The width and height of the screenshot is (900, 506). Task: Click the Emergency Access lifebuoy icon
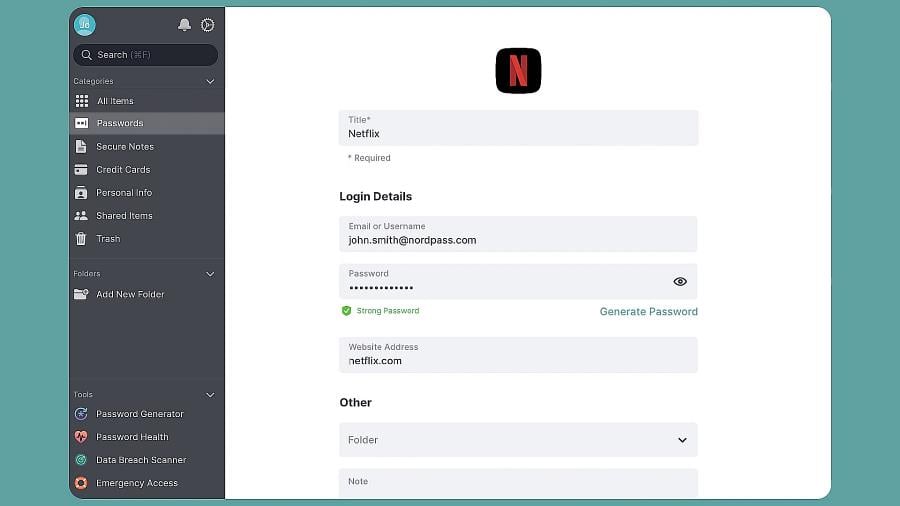click(x=81, y=483)
